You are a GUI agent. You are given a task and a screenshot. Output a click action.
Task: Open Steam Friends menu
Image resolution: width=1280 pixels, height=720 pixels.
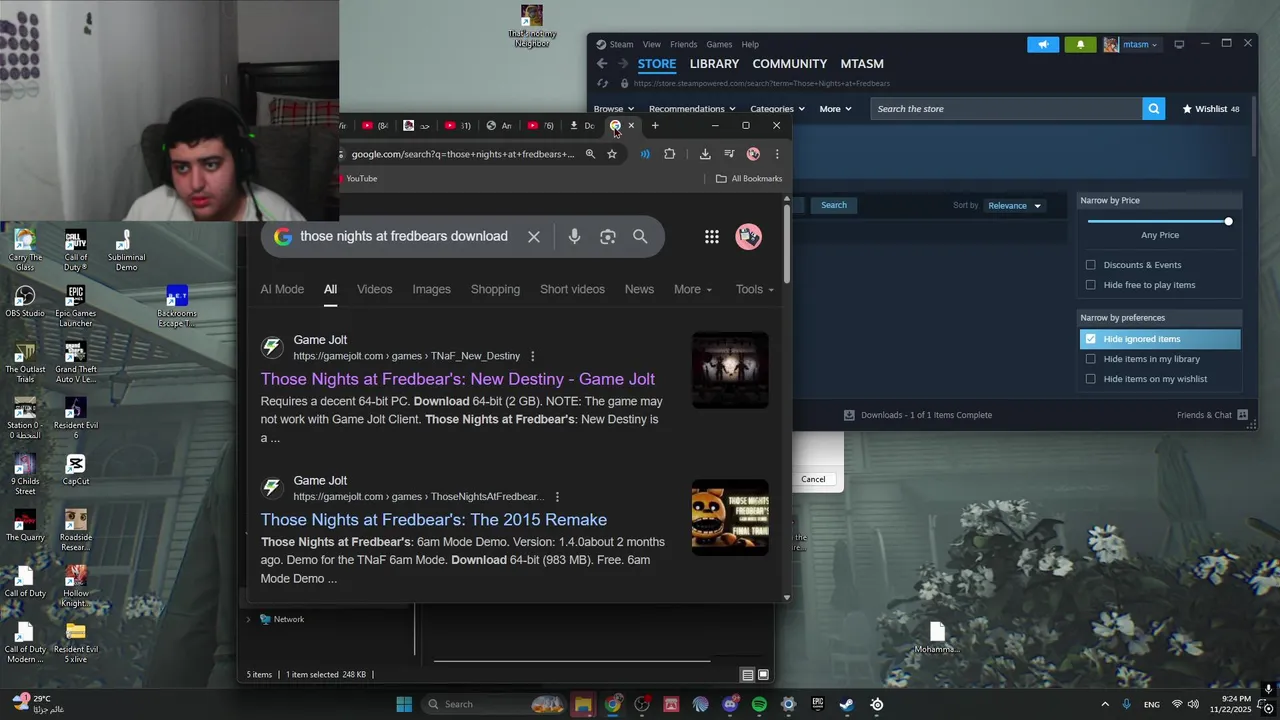(x=684, y=45)
